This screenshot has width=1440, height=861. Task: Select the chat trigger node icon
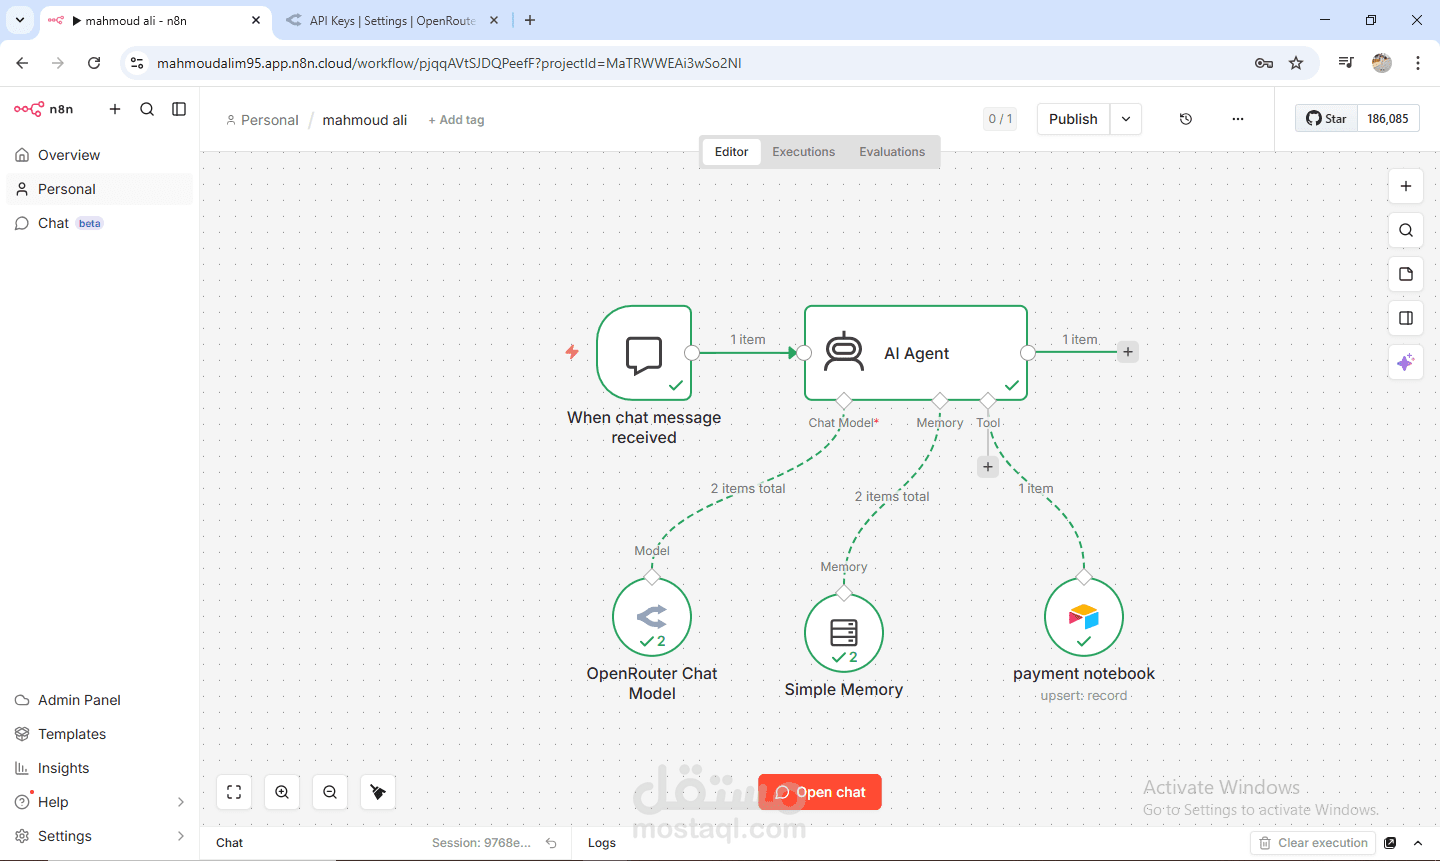click(x=644, y=353)
